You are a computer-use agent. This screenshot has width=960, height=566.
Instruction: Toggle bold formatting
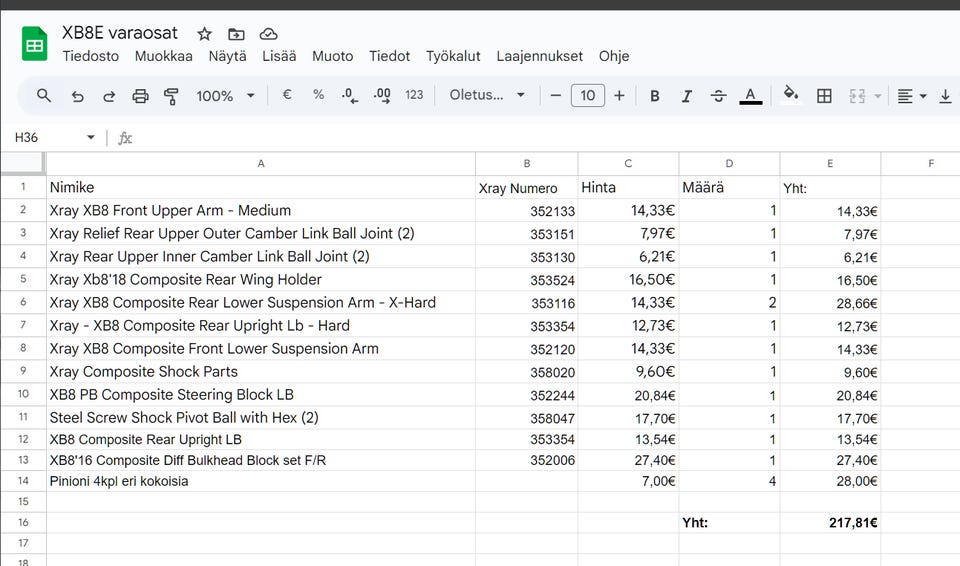[x=655, y=96]
